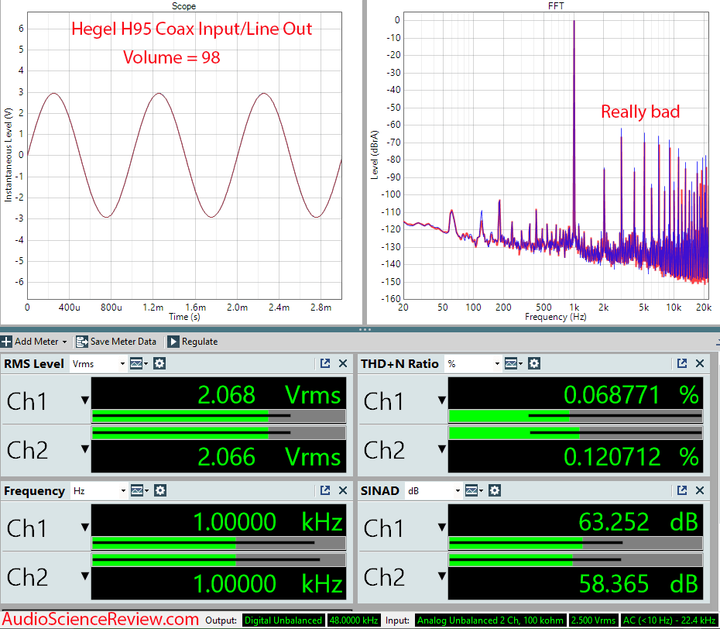Click the FFT graph title
The image size is (720, 629).
556,6
